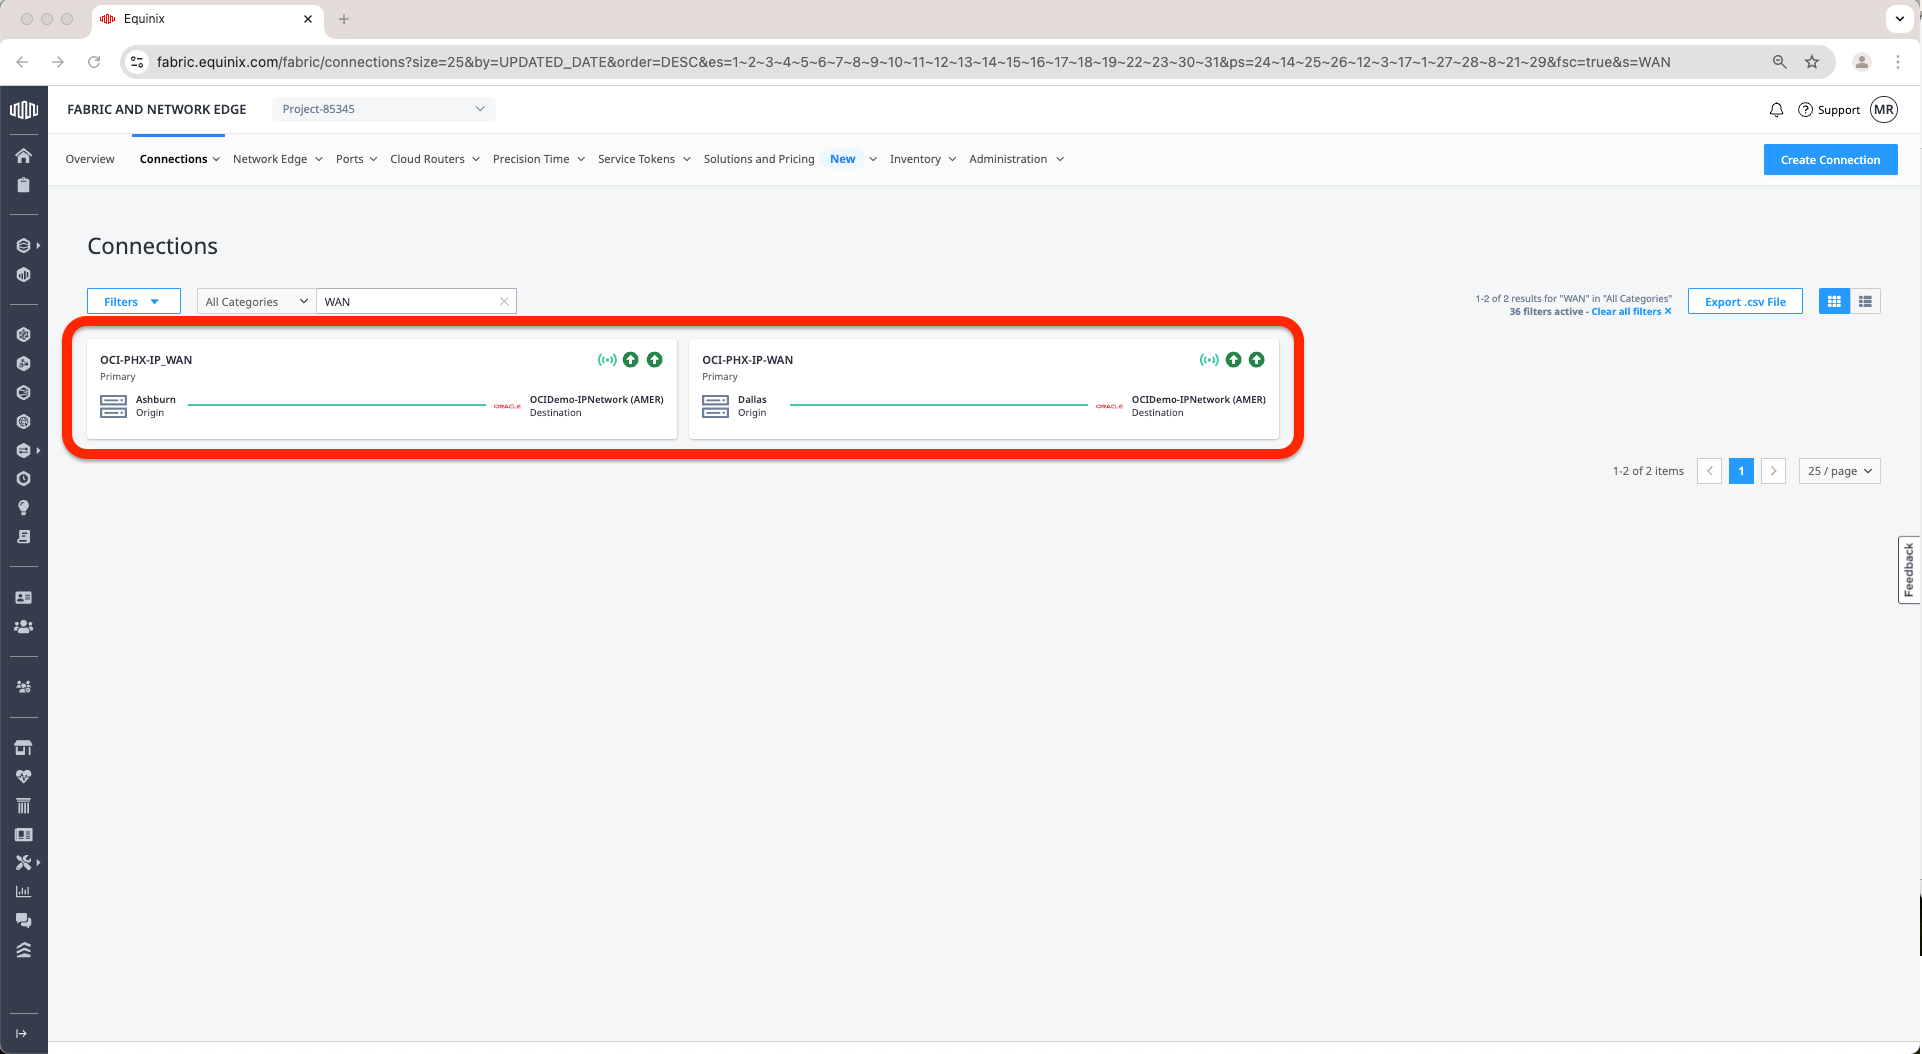Click the Equinix logo at top of sidebar

tap(23, 110)
